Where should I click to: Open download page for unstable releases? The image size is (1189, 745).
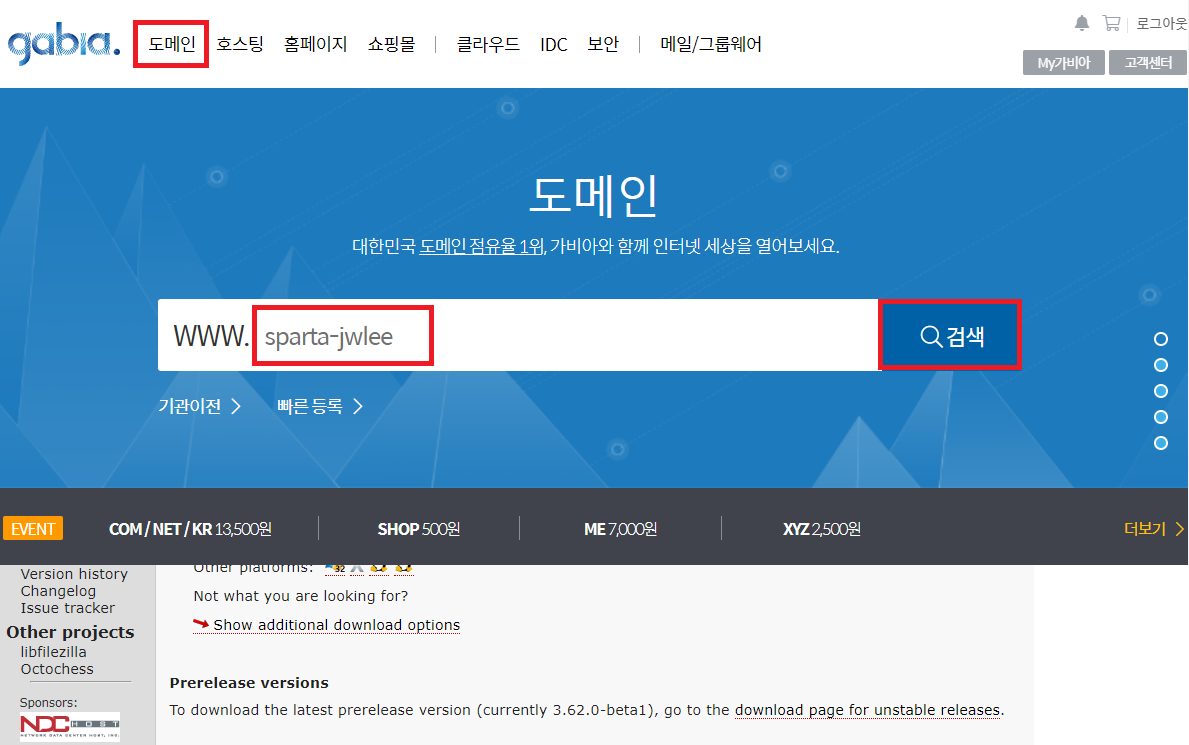tap(867, 710)
